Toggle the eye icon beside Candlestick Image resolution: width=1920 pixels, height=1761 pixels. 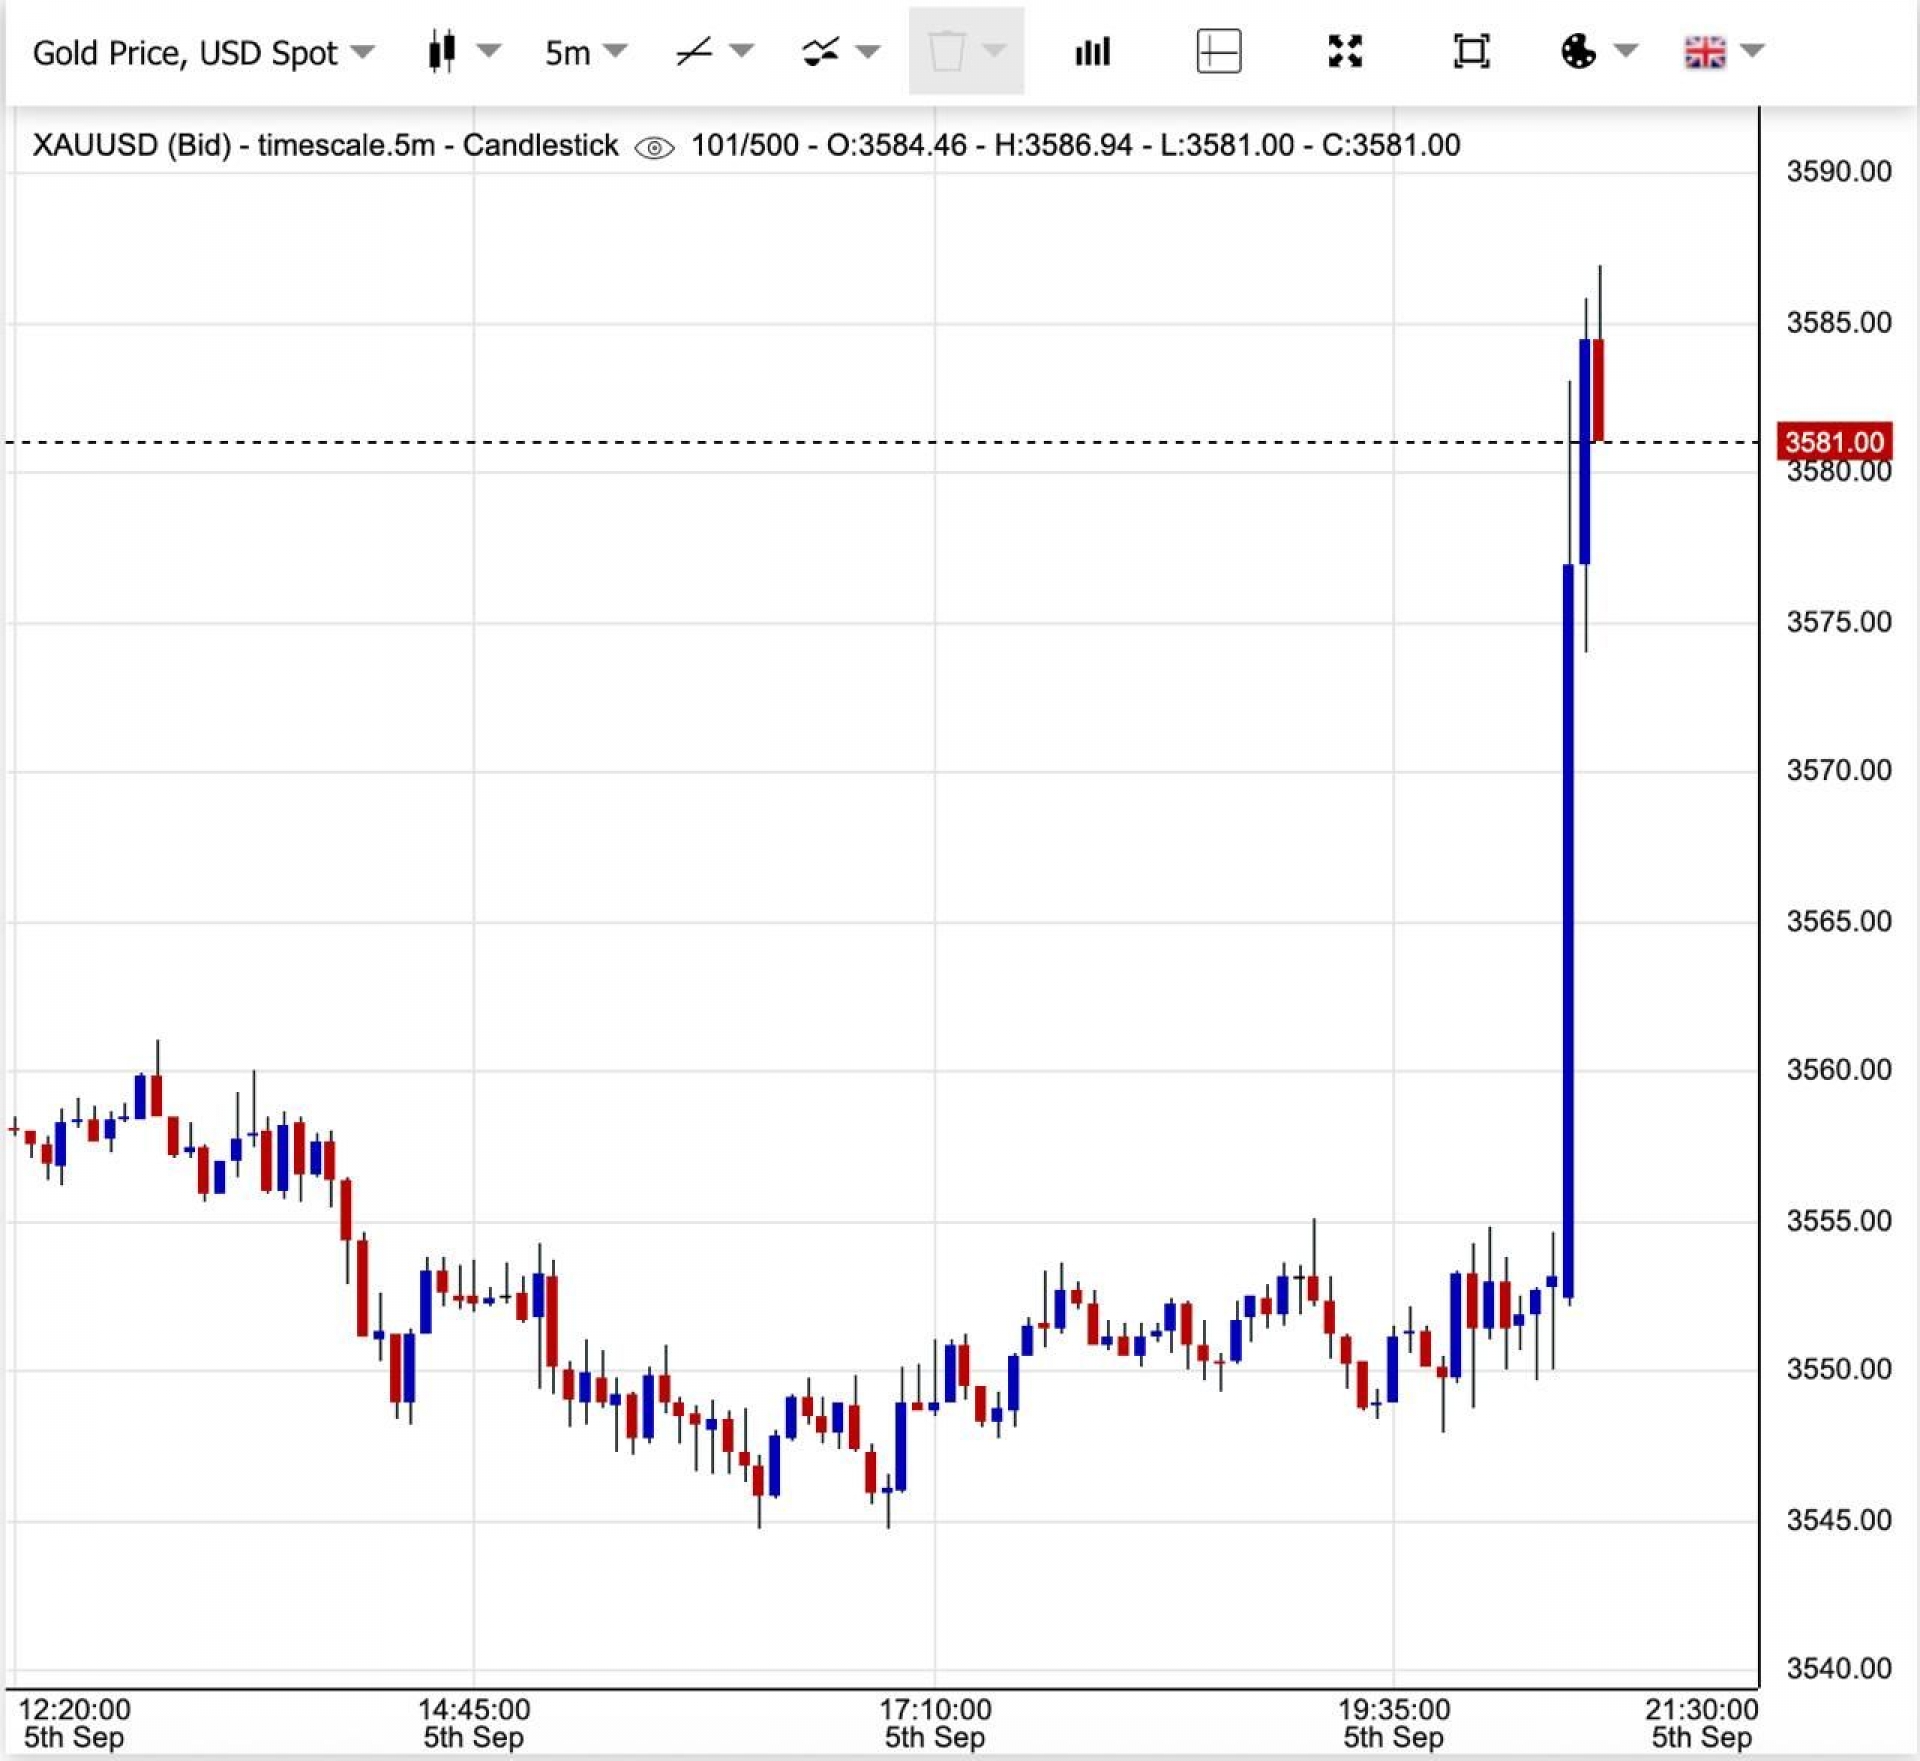(654, 148)
